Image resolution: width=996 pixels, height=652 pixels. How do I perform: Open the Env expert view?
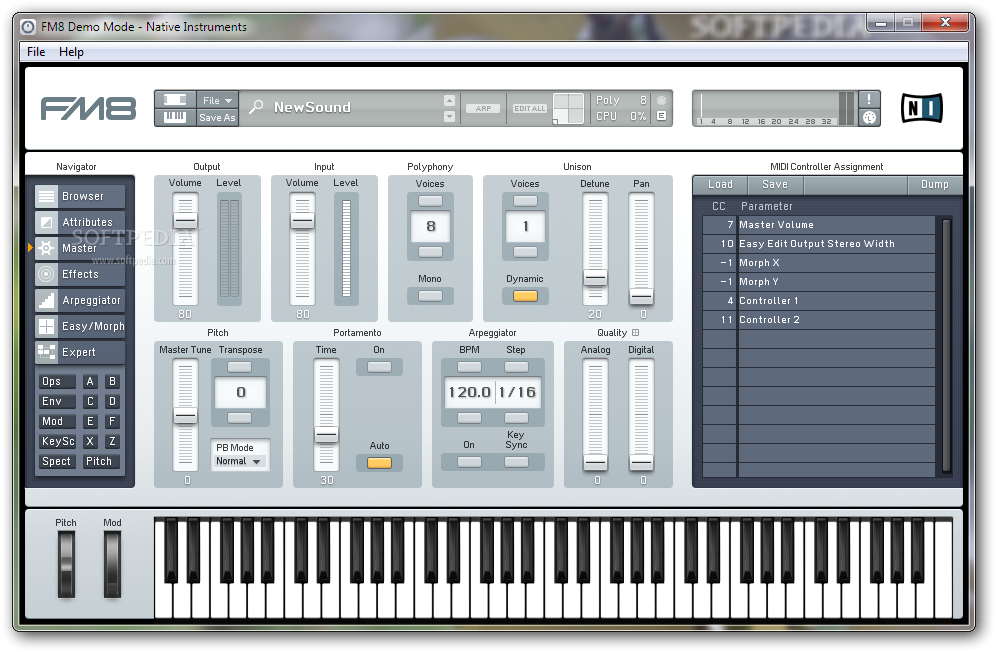coord(57,401)
